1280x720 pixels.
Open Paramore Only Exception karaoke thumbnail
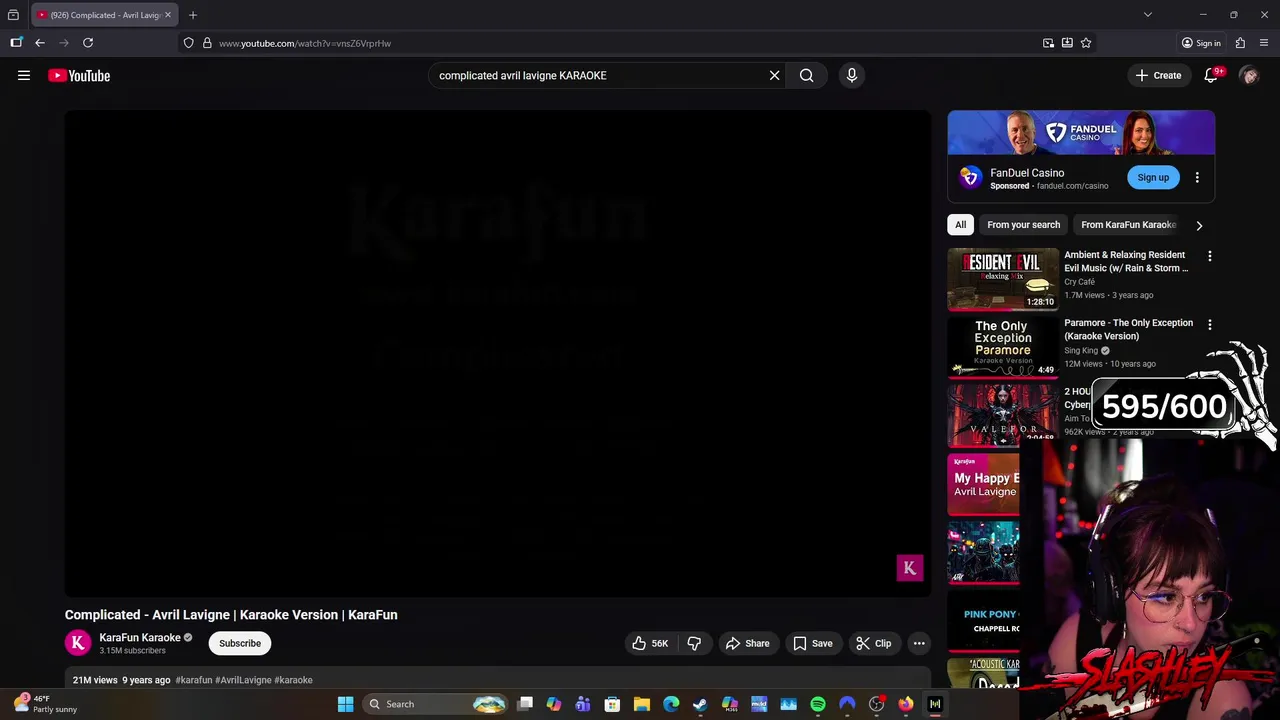click(x=1003, y=347)
